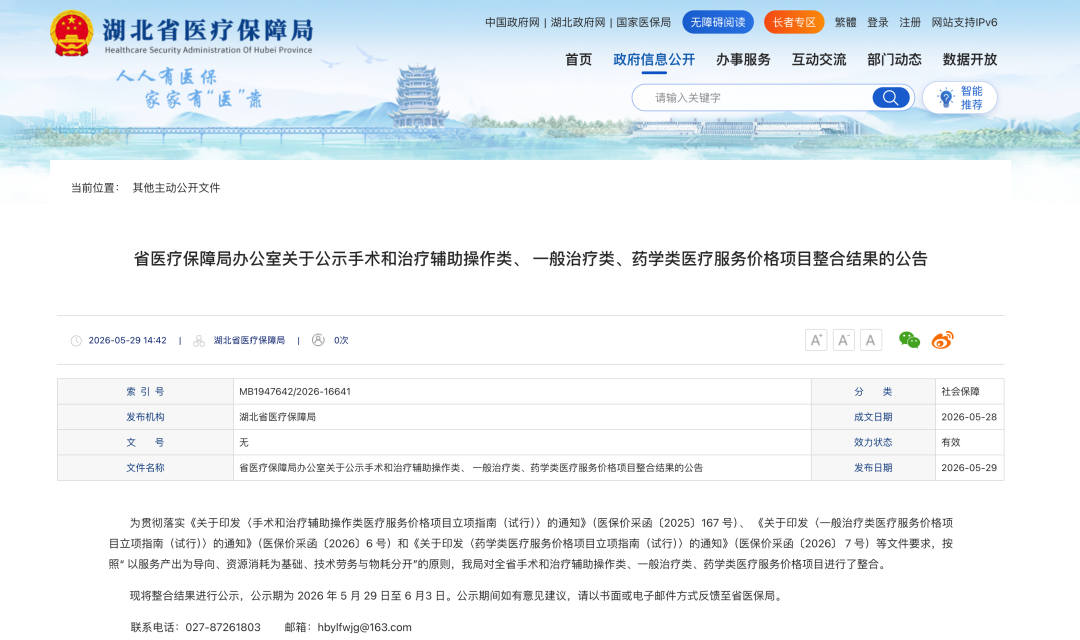The image size is (1080, 640).
Task: Open 互动交流 navigation item
Action: point(819,59)
